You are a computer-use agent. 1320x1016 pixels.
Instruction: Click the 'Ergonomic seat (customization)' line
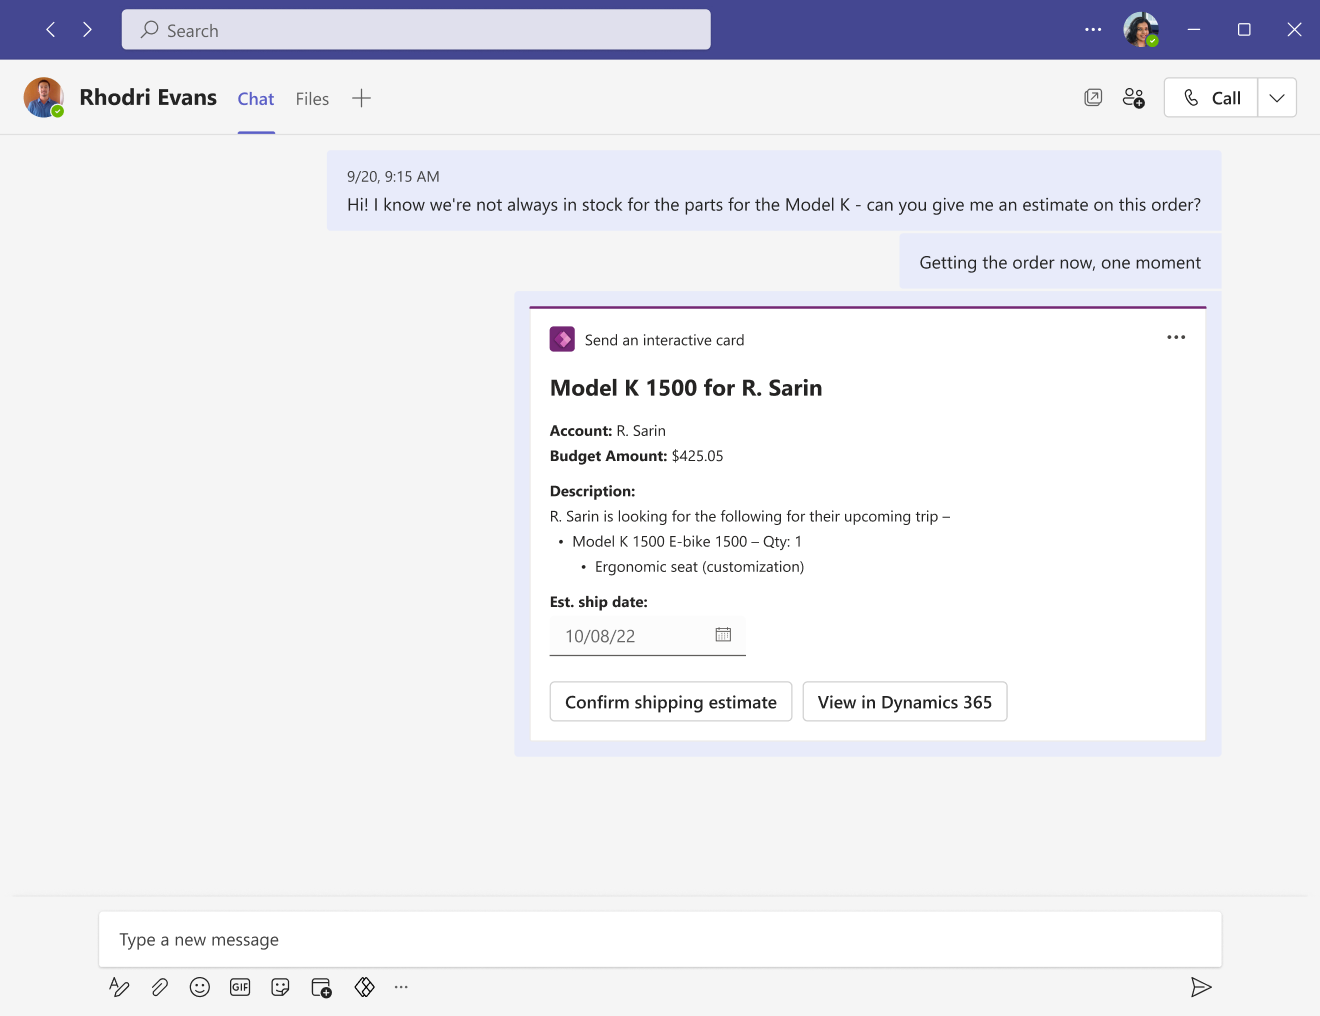(699, 567)
